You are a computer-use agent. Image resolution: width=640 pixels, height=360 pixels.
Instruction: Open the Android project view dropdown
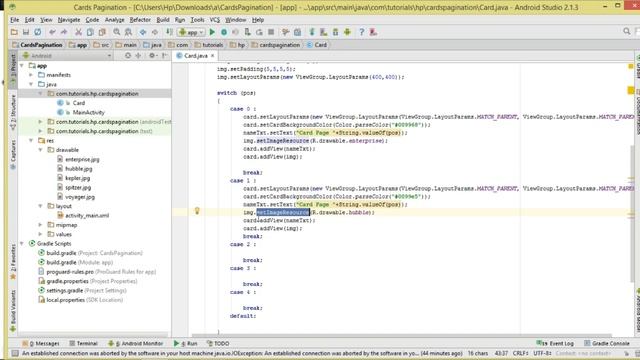[x=67, y=56]
